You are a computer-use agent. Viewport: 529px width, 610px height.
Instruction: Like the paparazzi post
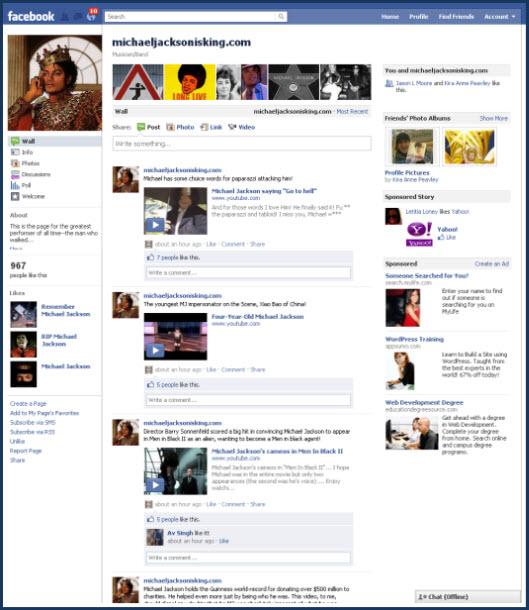(x=211, y=244)
